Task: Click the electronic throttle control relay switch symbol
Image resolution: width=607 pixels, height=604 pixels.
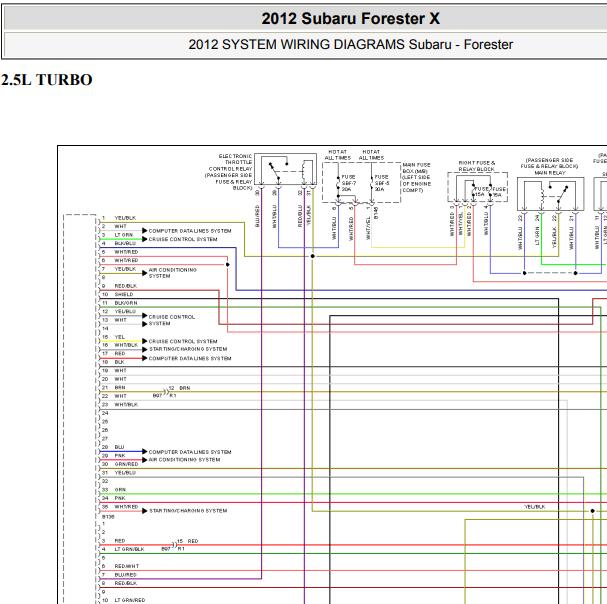Action: pos(276,170)
